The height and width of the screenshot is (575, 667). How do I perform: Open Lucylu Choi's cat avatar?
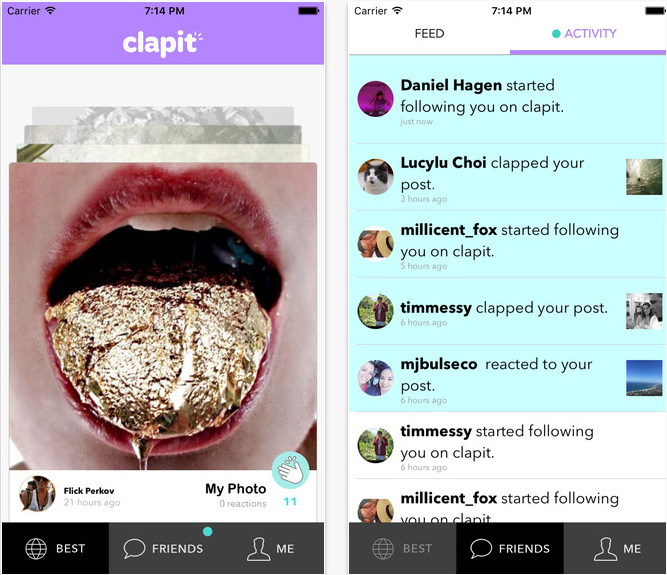375,176
